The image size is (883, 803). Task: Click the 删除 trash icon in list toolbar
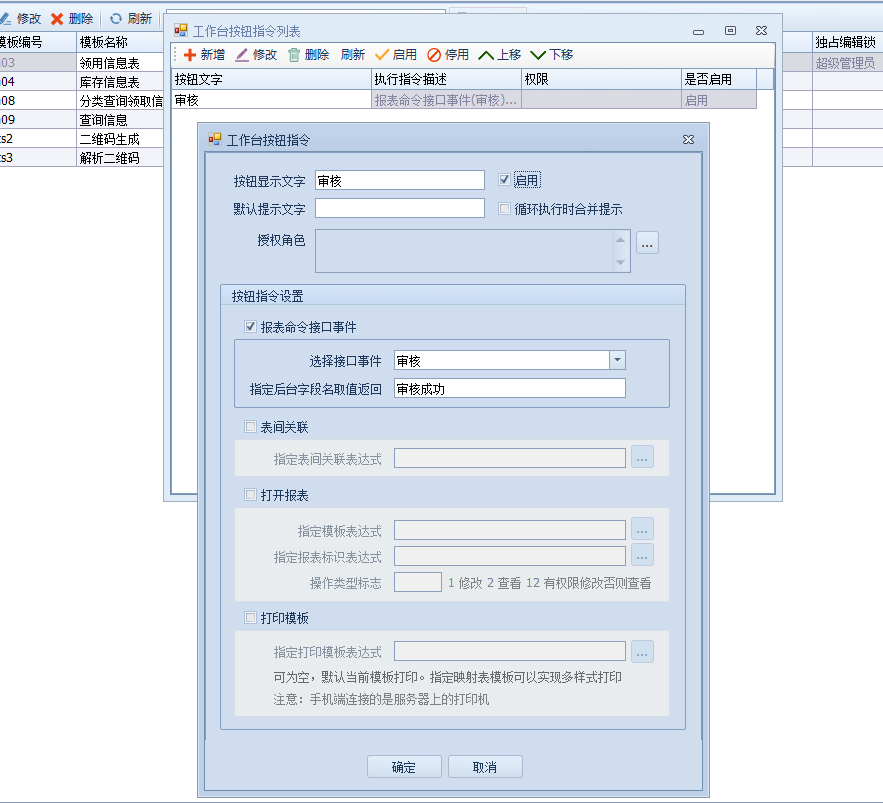[x=294, y=55]
